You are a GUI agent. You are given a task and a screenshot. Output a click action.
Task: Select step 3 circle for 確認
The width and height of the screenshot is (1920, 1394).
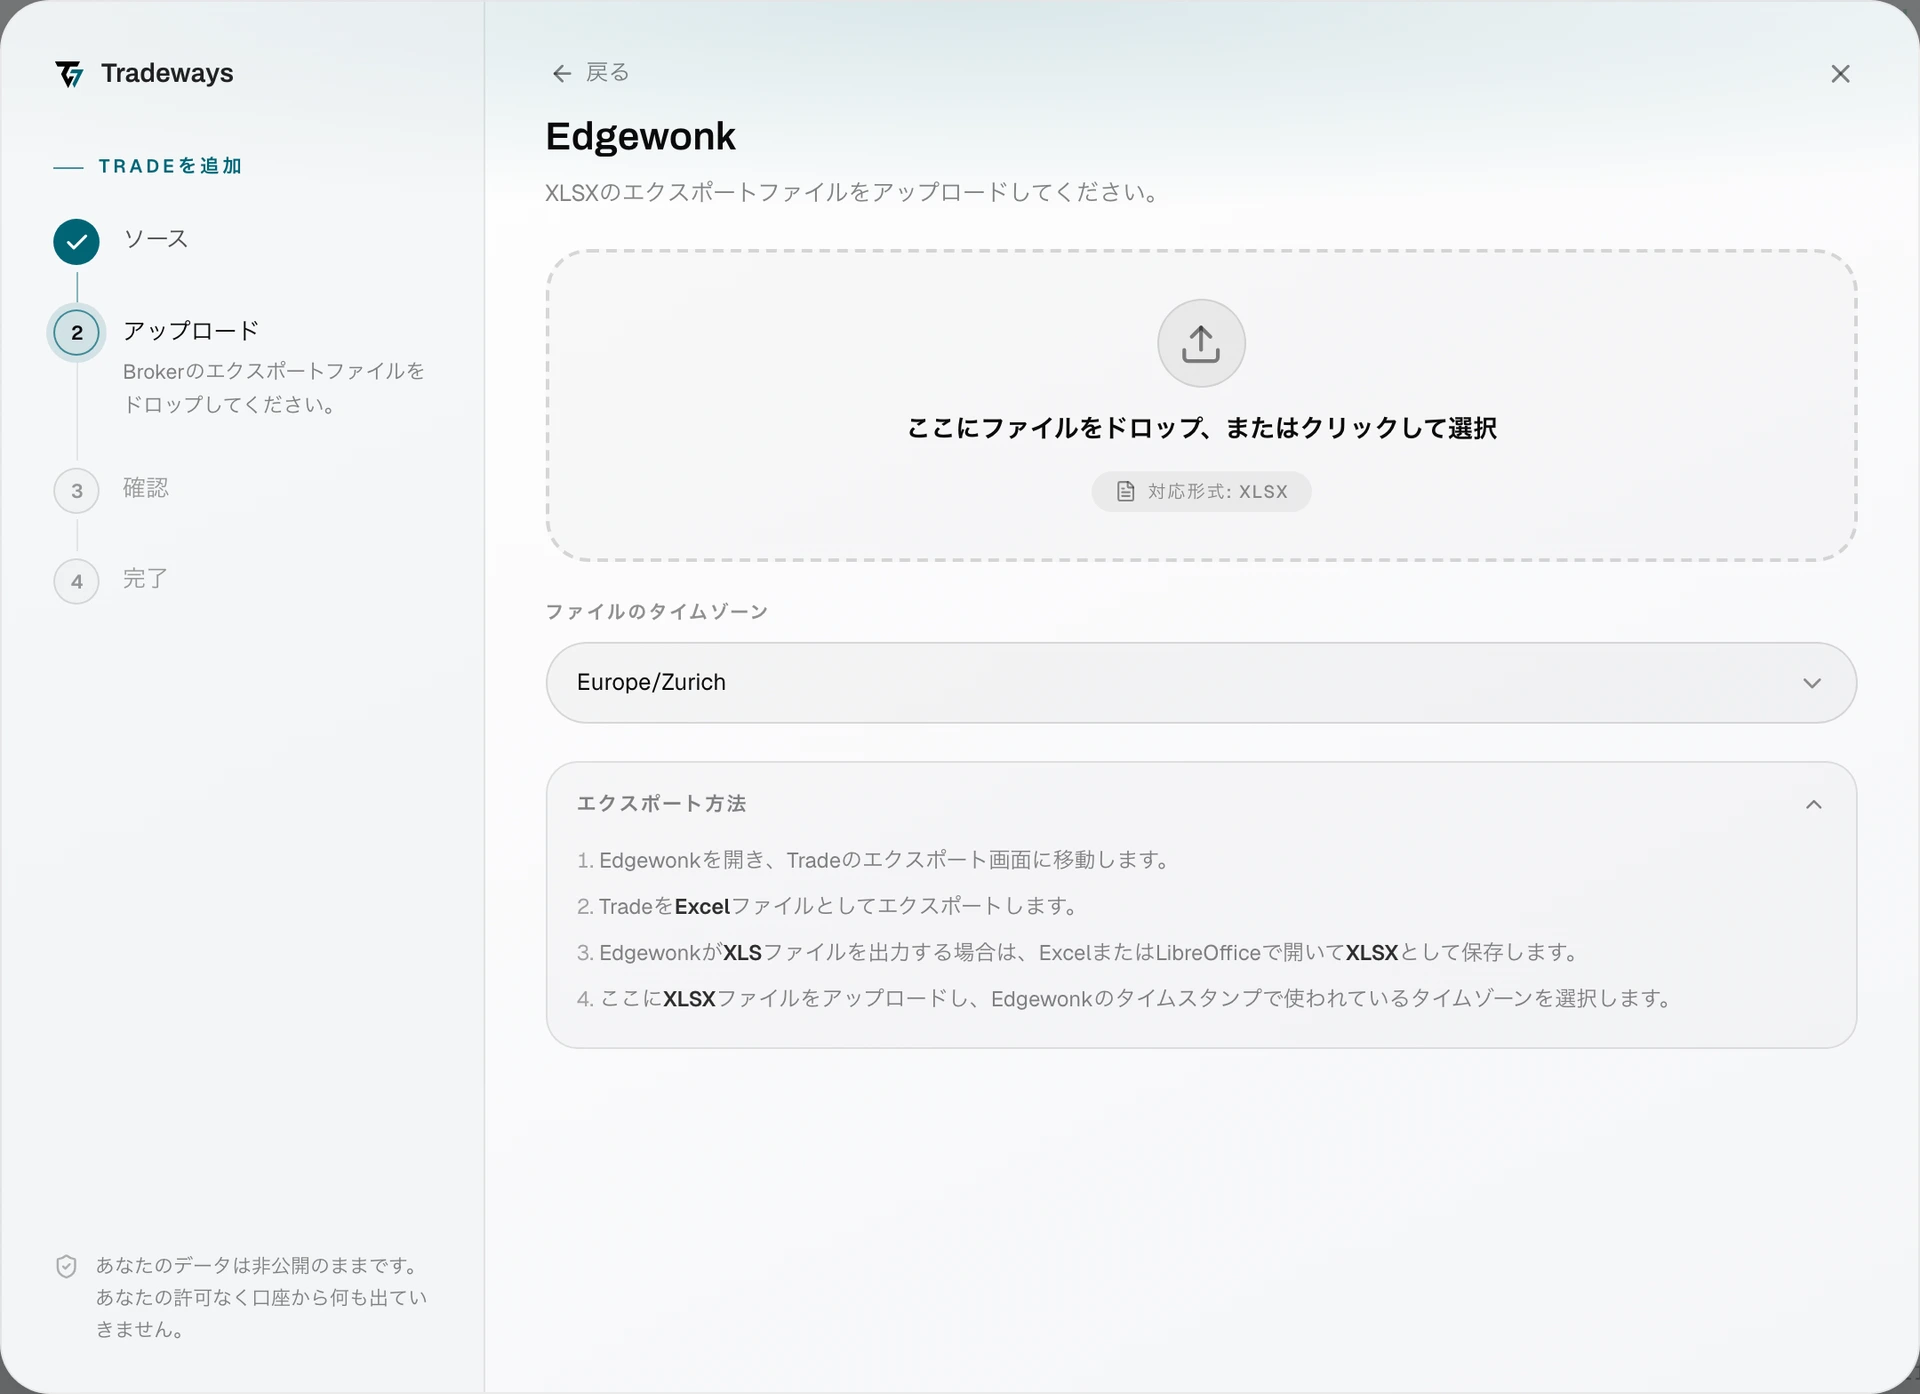pos(76,491)
